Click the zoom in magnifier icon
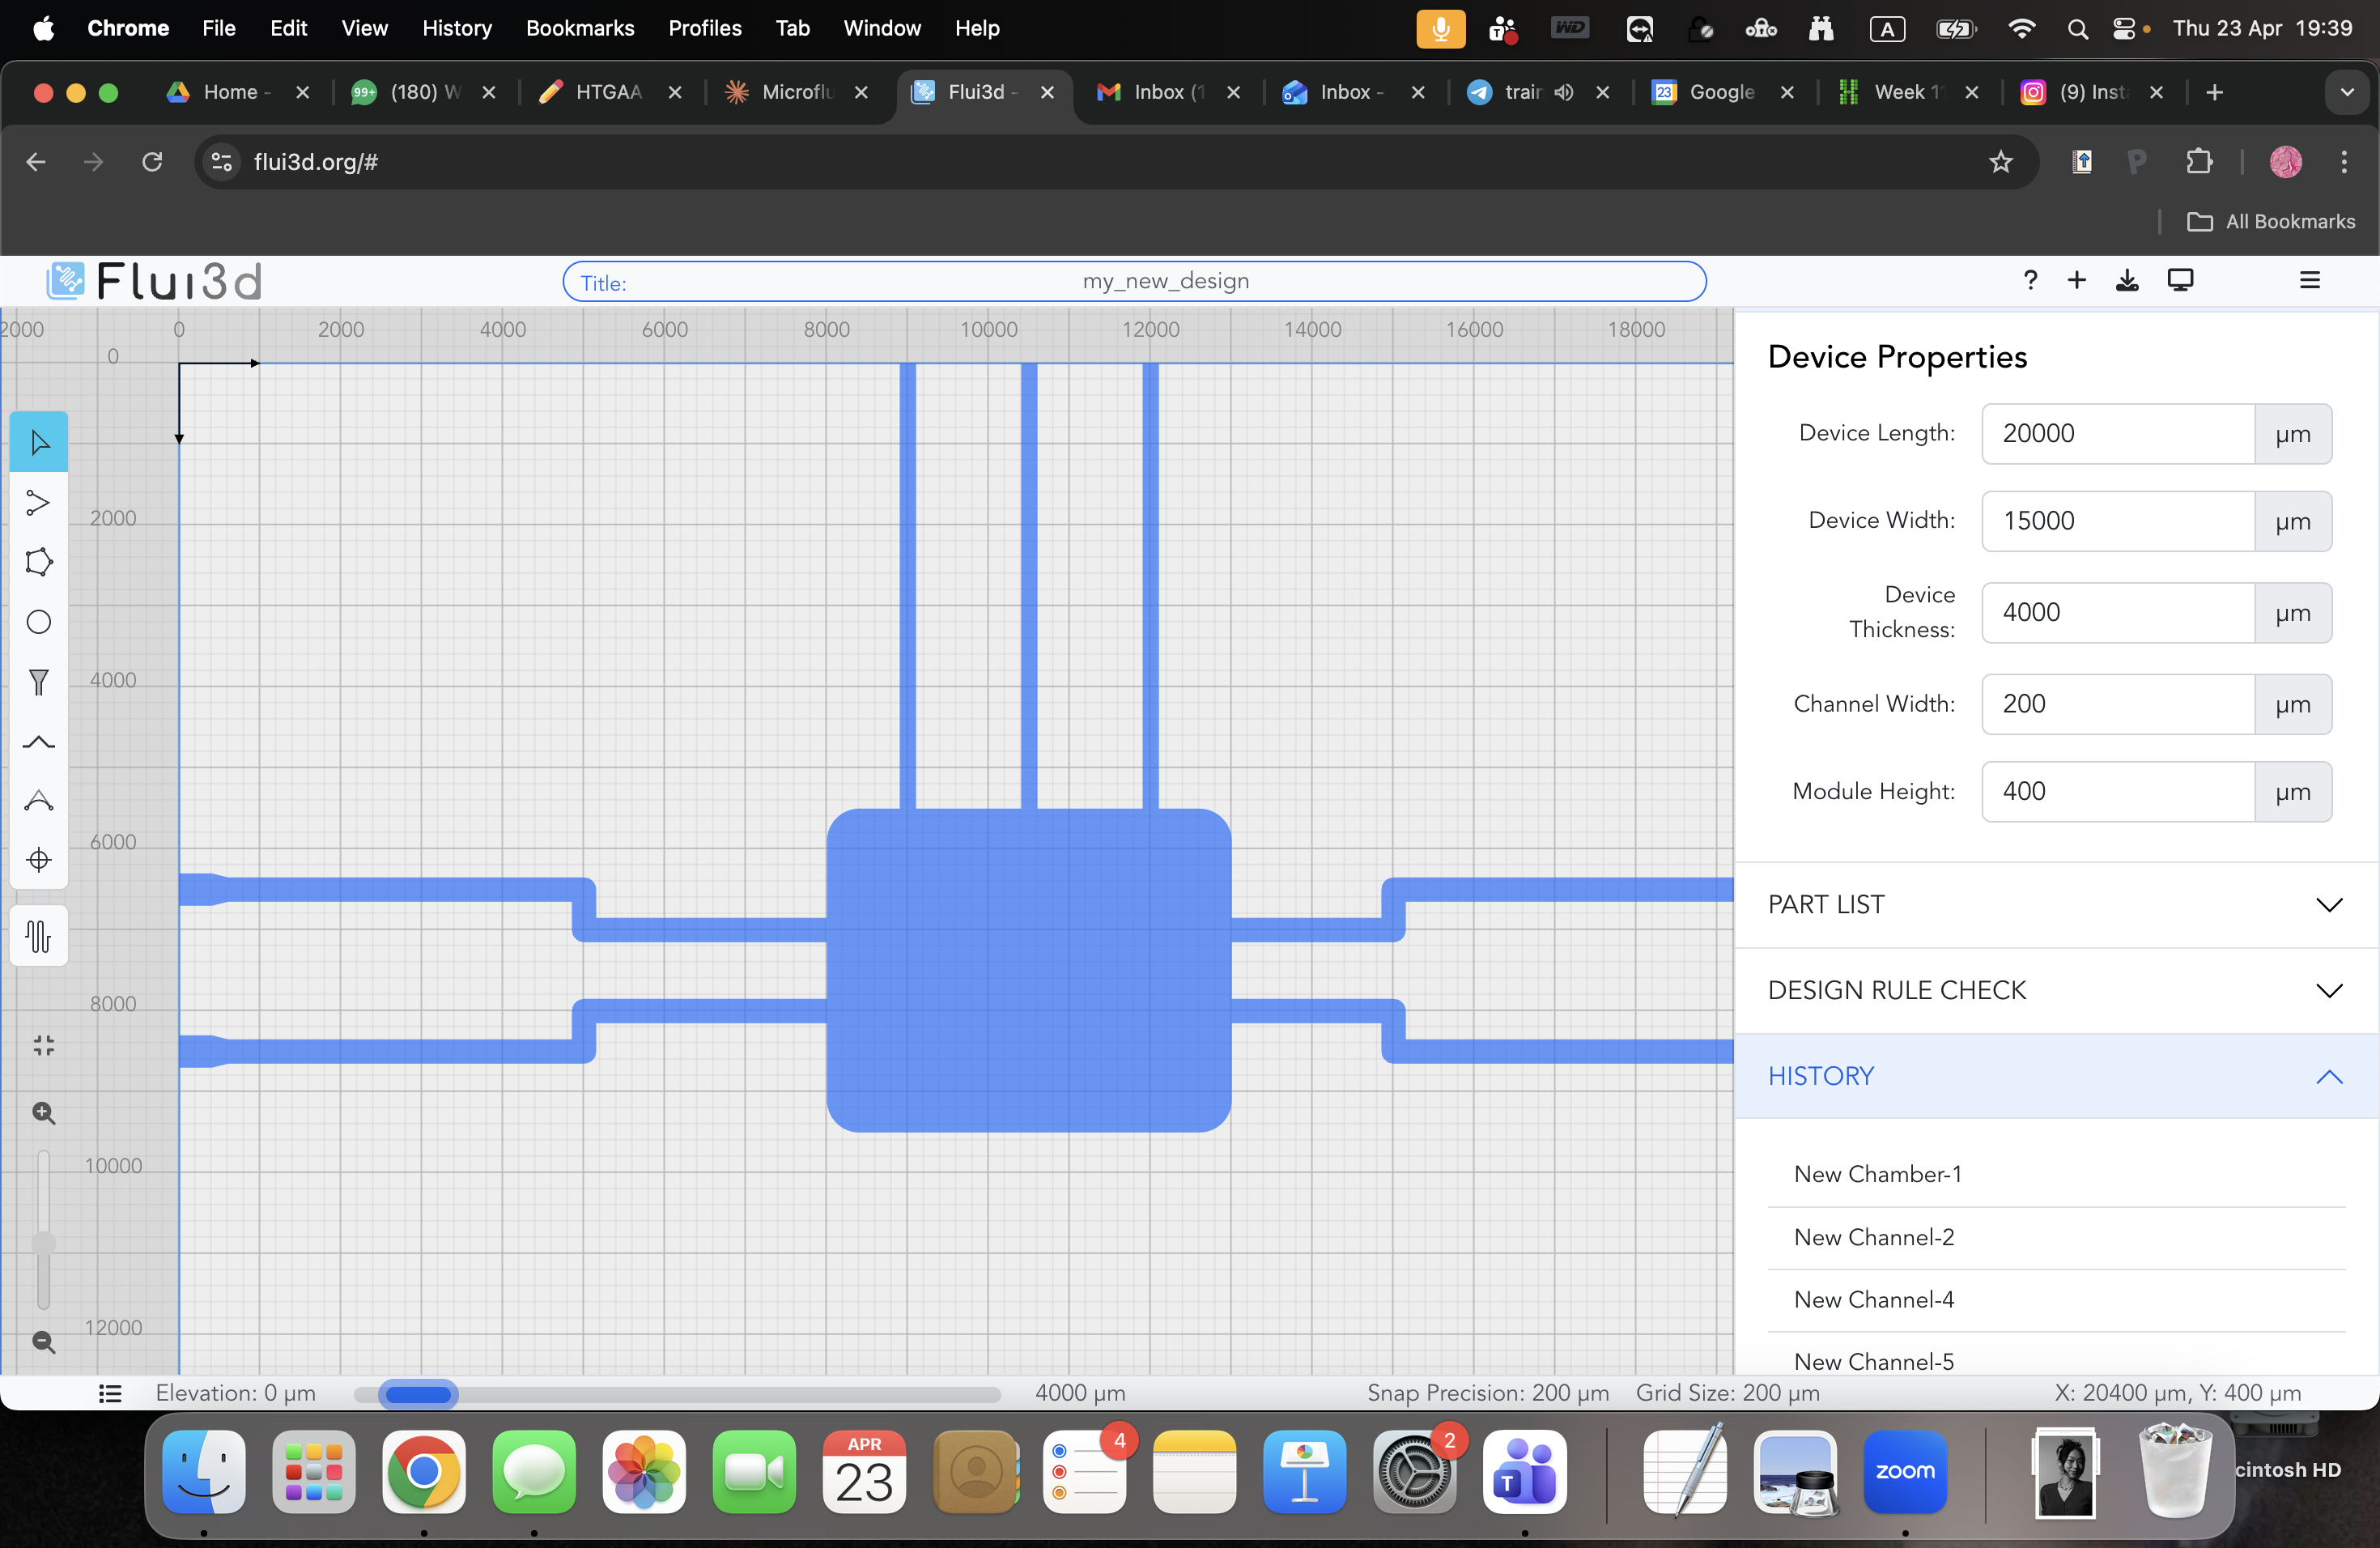 pos(43,1113)
